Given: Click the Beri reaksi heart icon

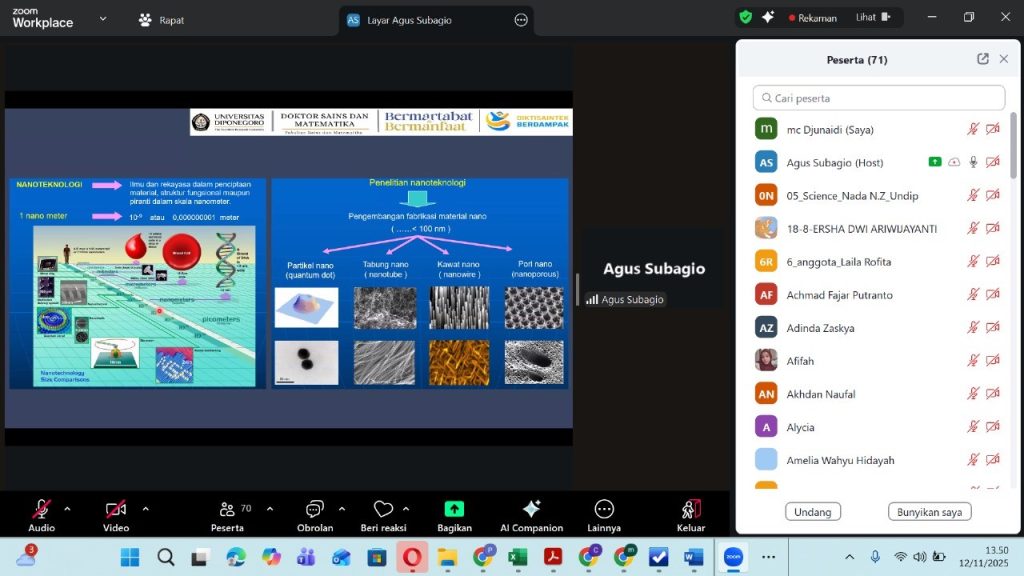Looking at the screenshot, I should point(383,509).
